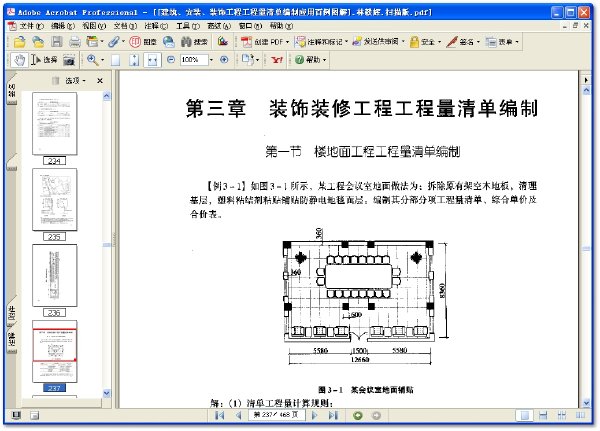
Task: Go to the next page arrow
Action: coord(315,415)
